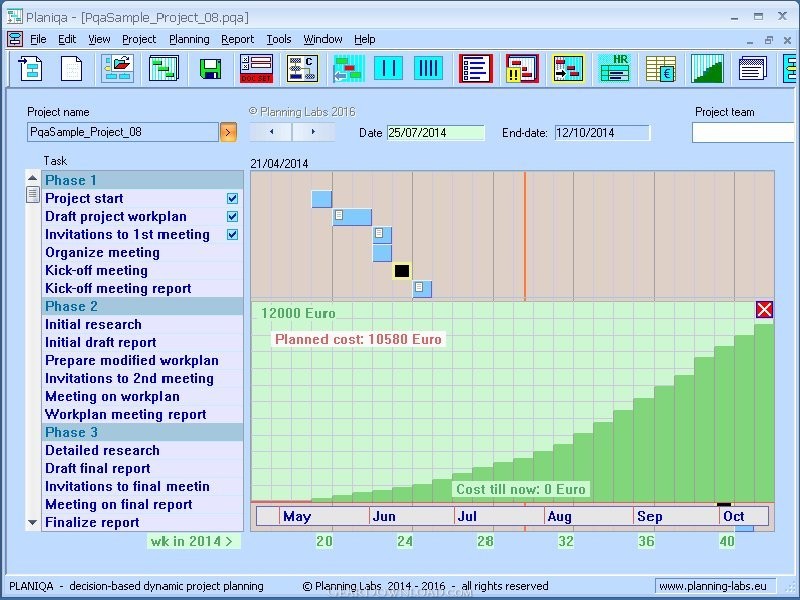Open the Planning menu
Image resolution: width=800 pixels, height=600 pixels.
coord(189,39)
